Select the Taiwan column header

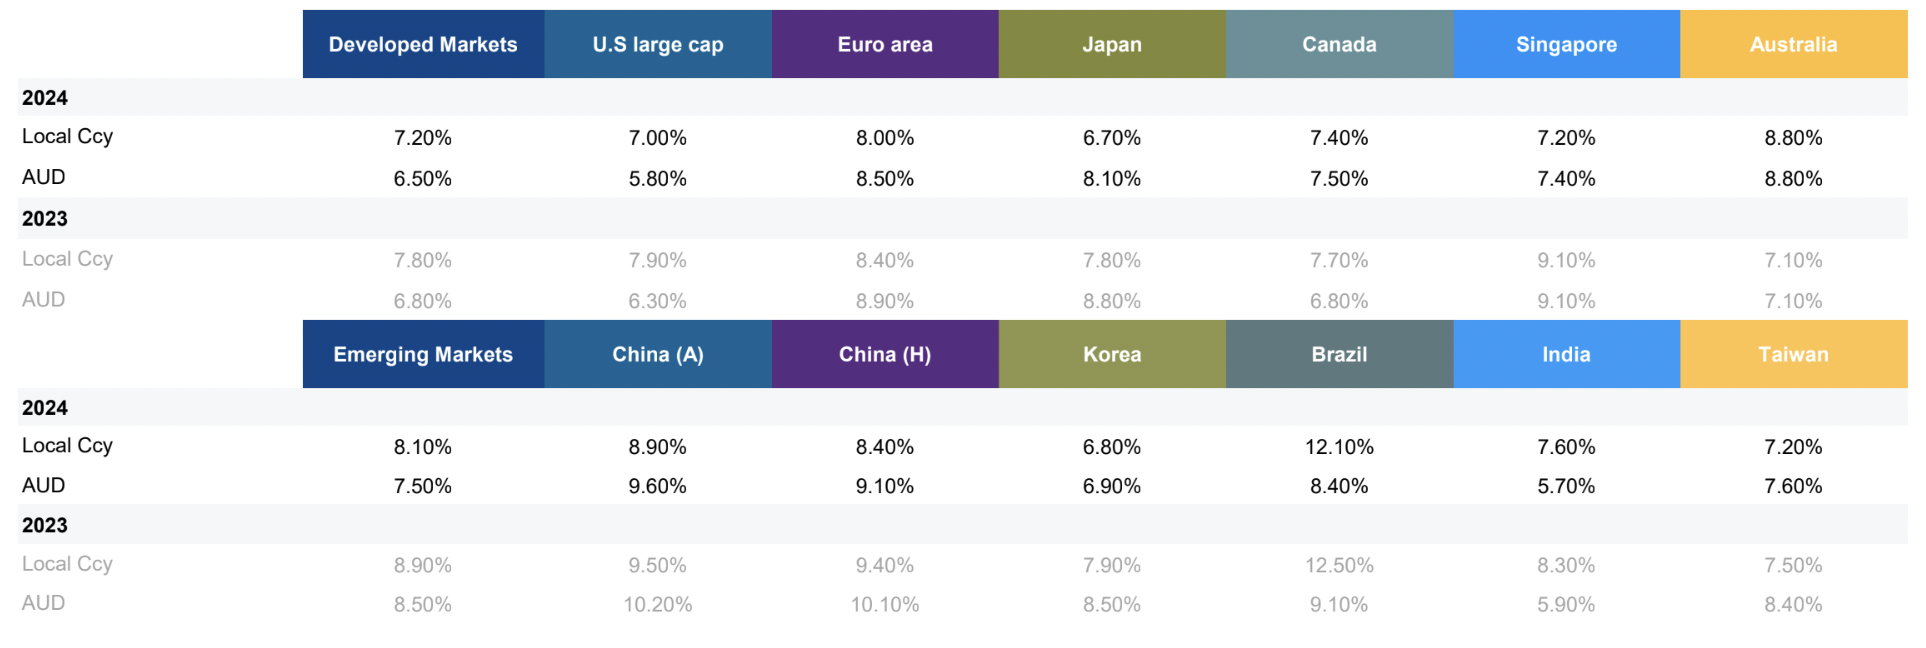click(1793, 355)
